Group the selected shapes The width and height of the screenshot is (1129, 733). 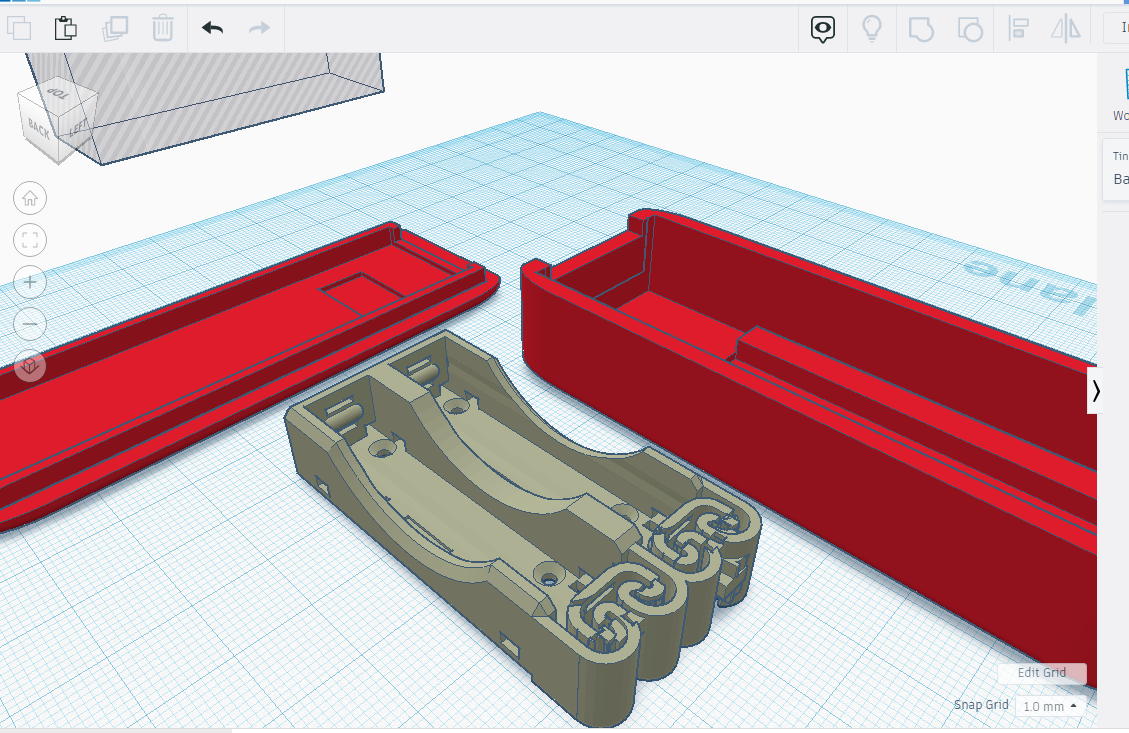click(921, 27)
